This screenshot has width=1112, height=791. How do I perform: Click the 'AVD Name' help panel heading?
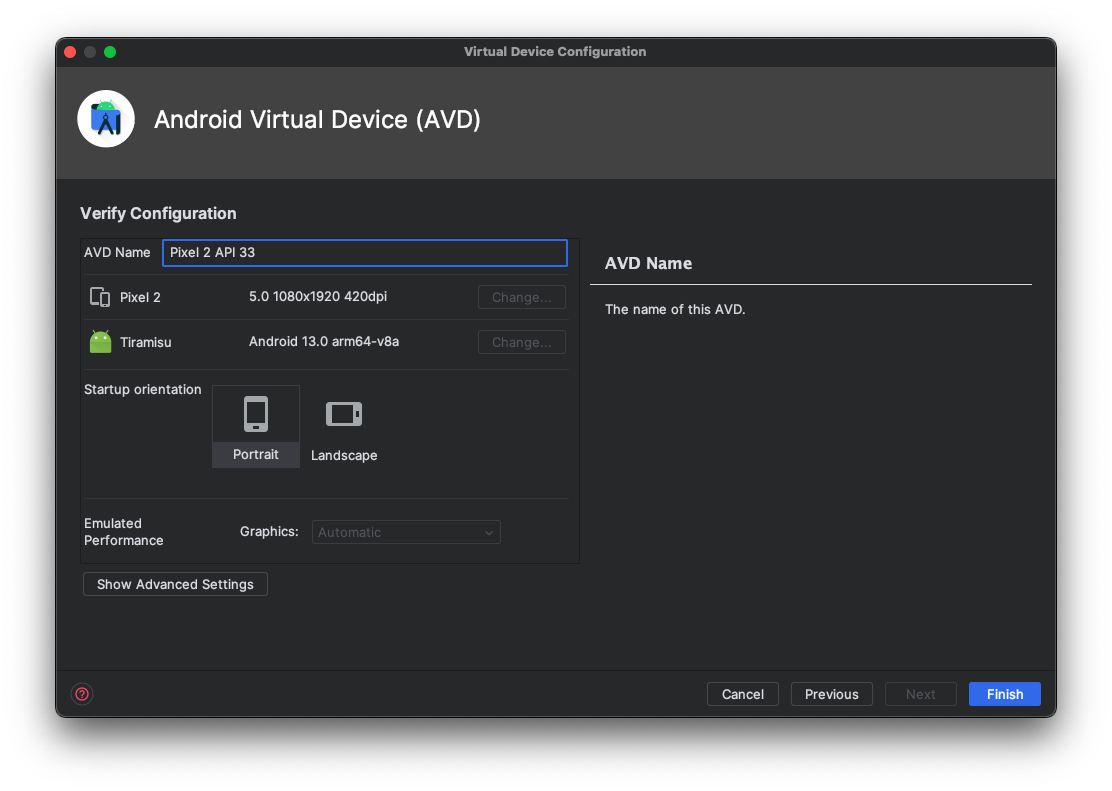pos(648,263)
